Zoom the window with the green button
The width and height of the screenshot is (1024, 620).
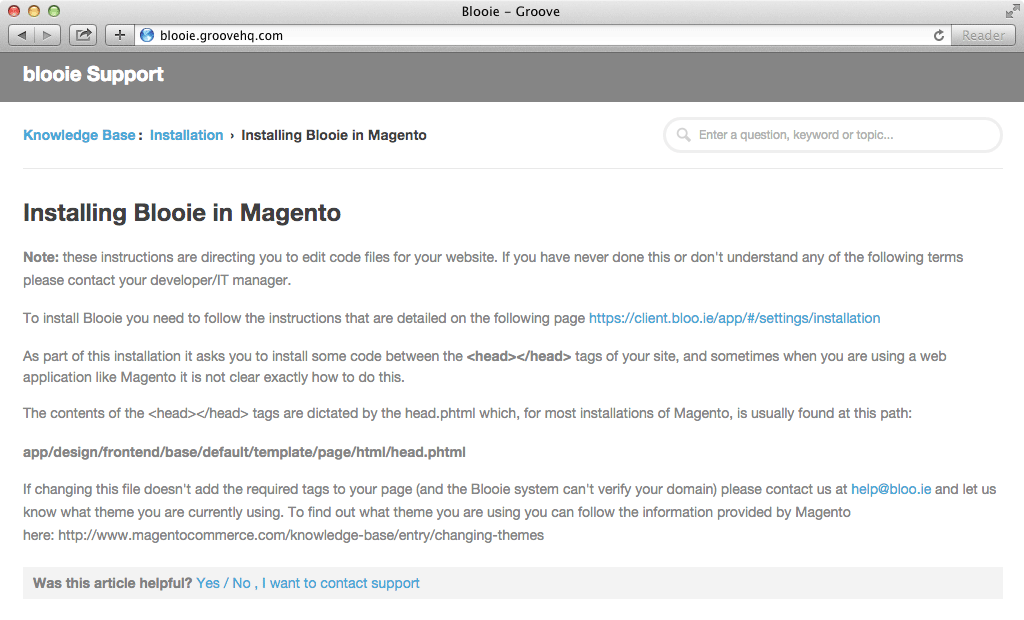[54, 10]
